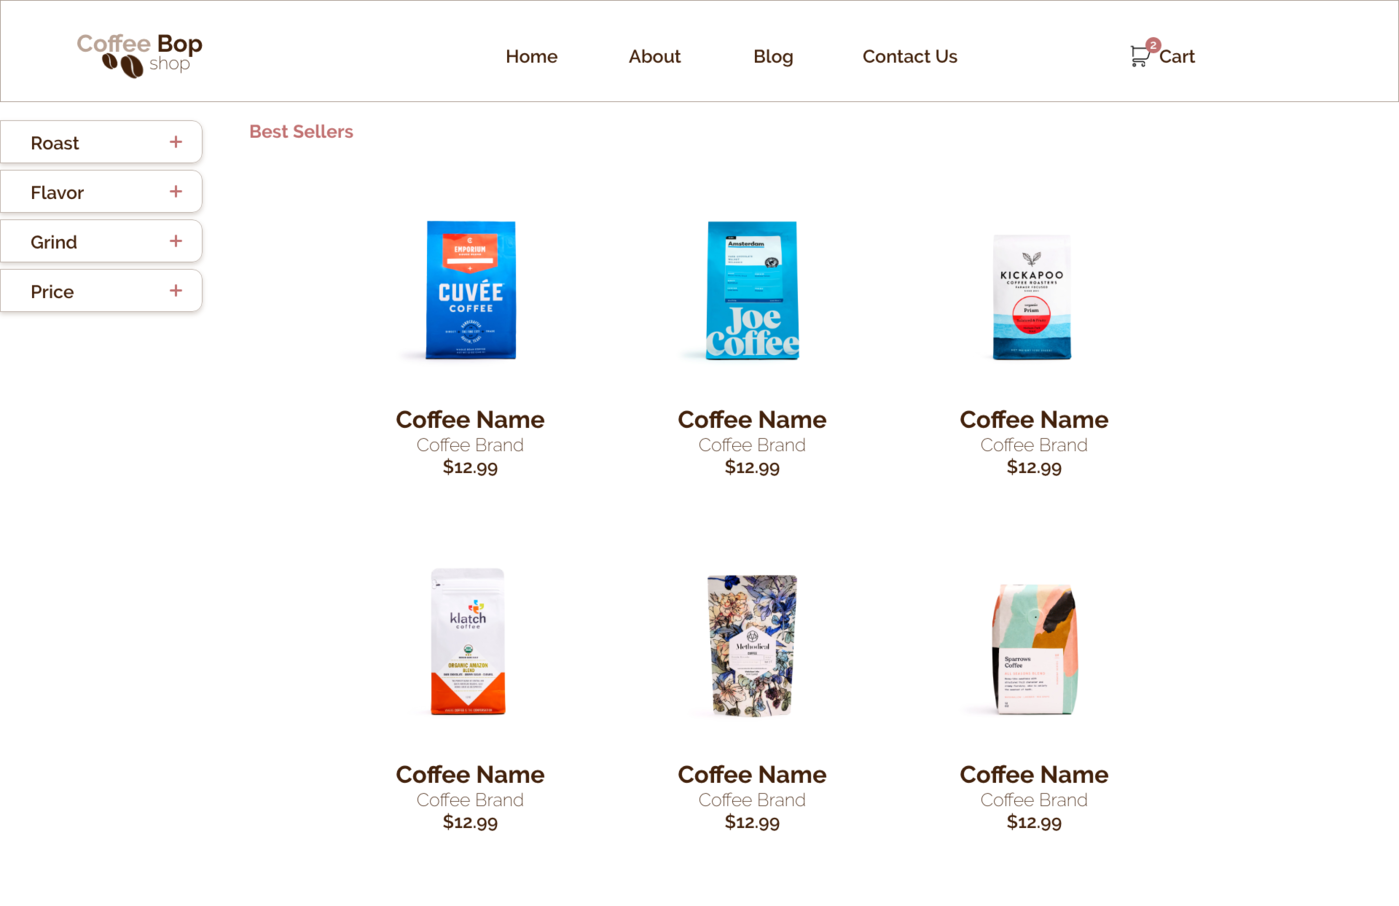Open the Contact Us page

pyautogui.click(x=910, y=57)
